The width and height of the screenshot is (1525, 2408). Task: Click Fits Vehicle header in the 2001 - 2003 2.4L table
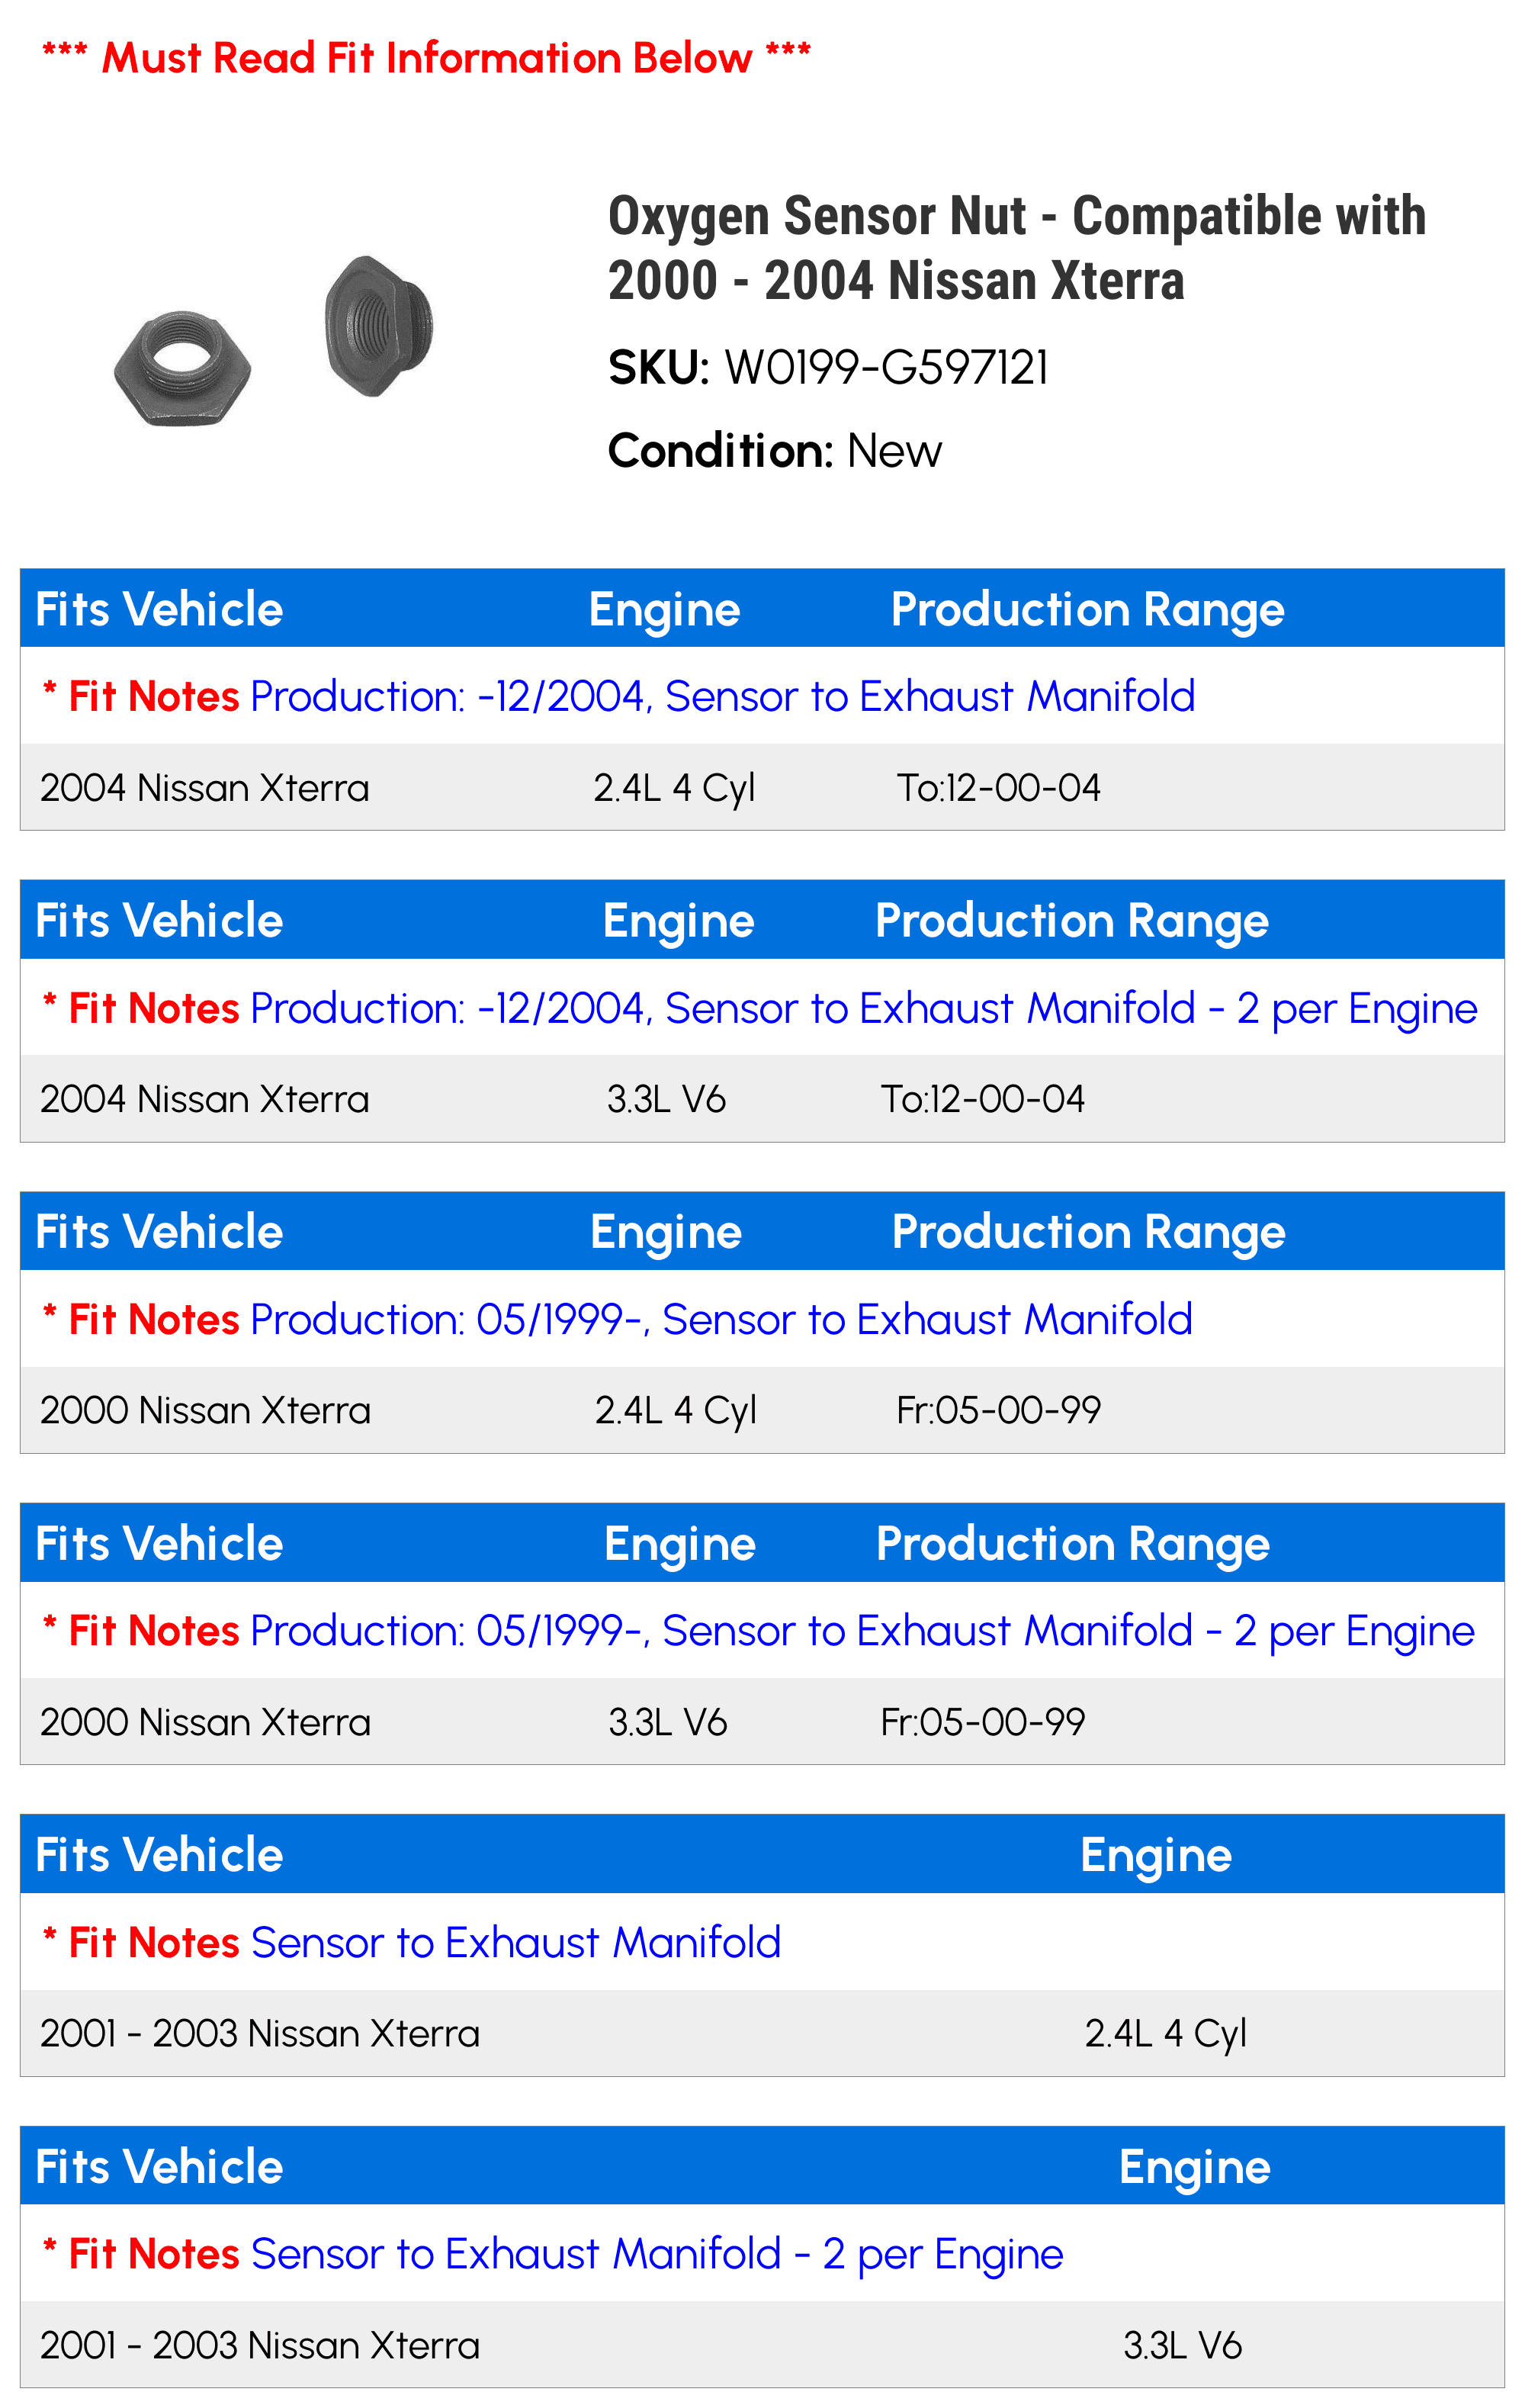tap(159, 1855)
